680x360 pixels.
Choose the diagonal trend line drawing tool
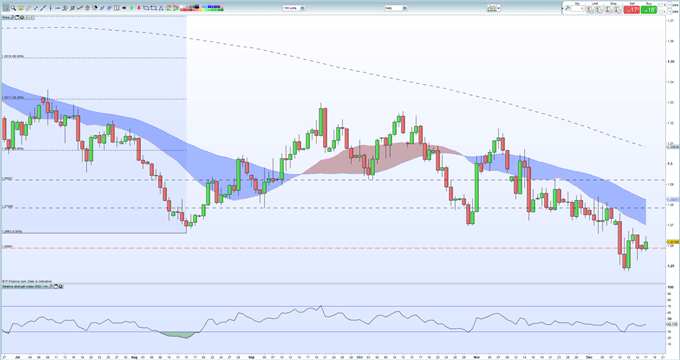tap(43, 8)
